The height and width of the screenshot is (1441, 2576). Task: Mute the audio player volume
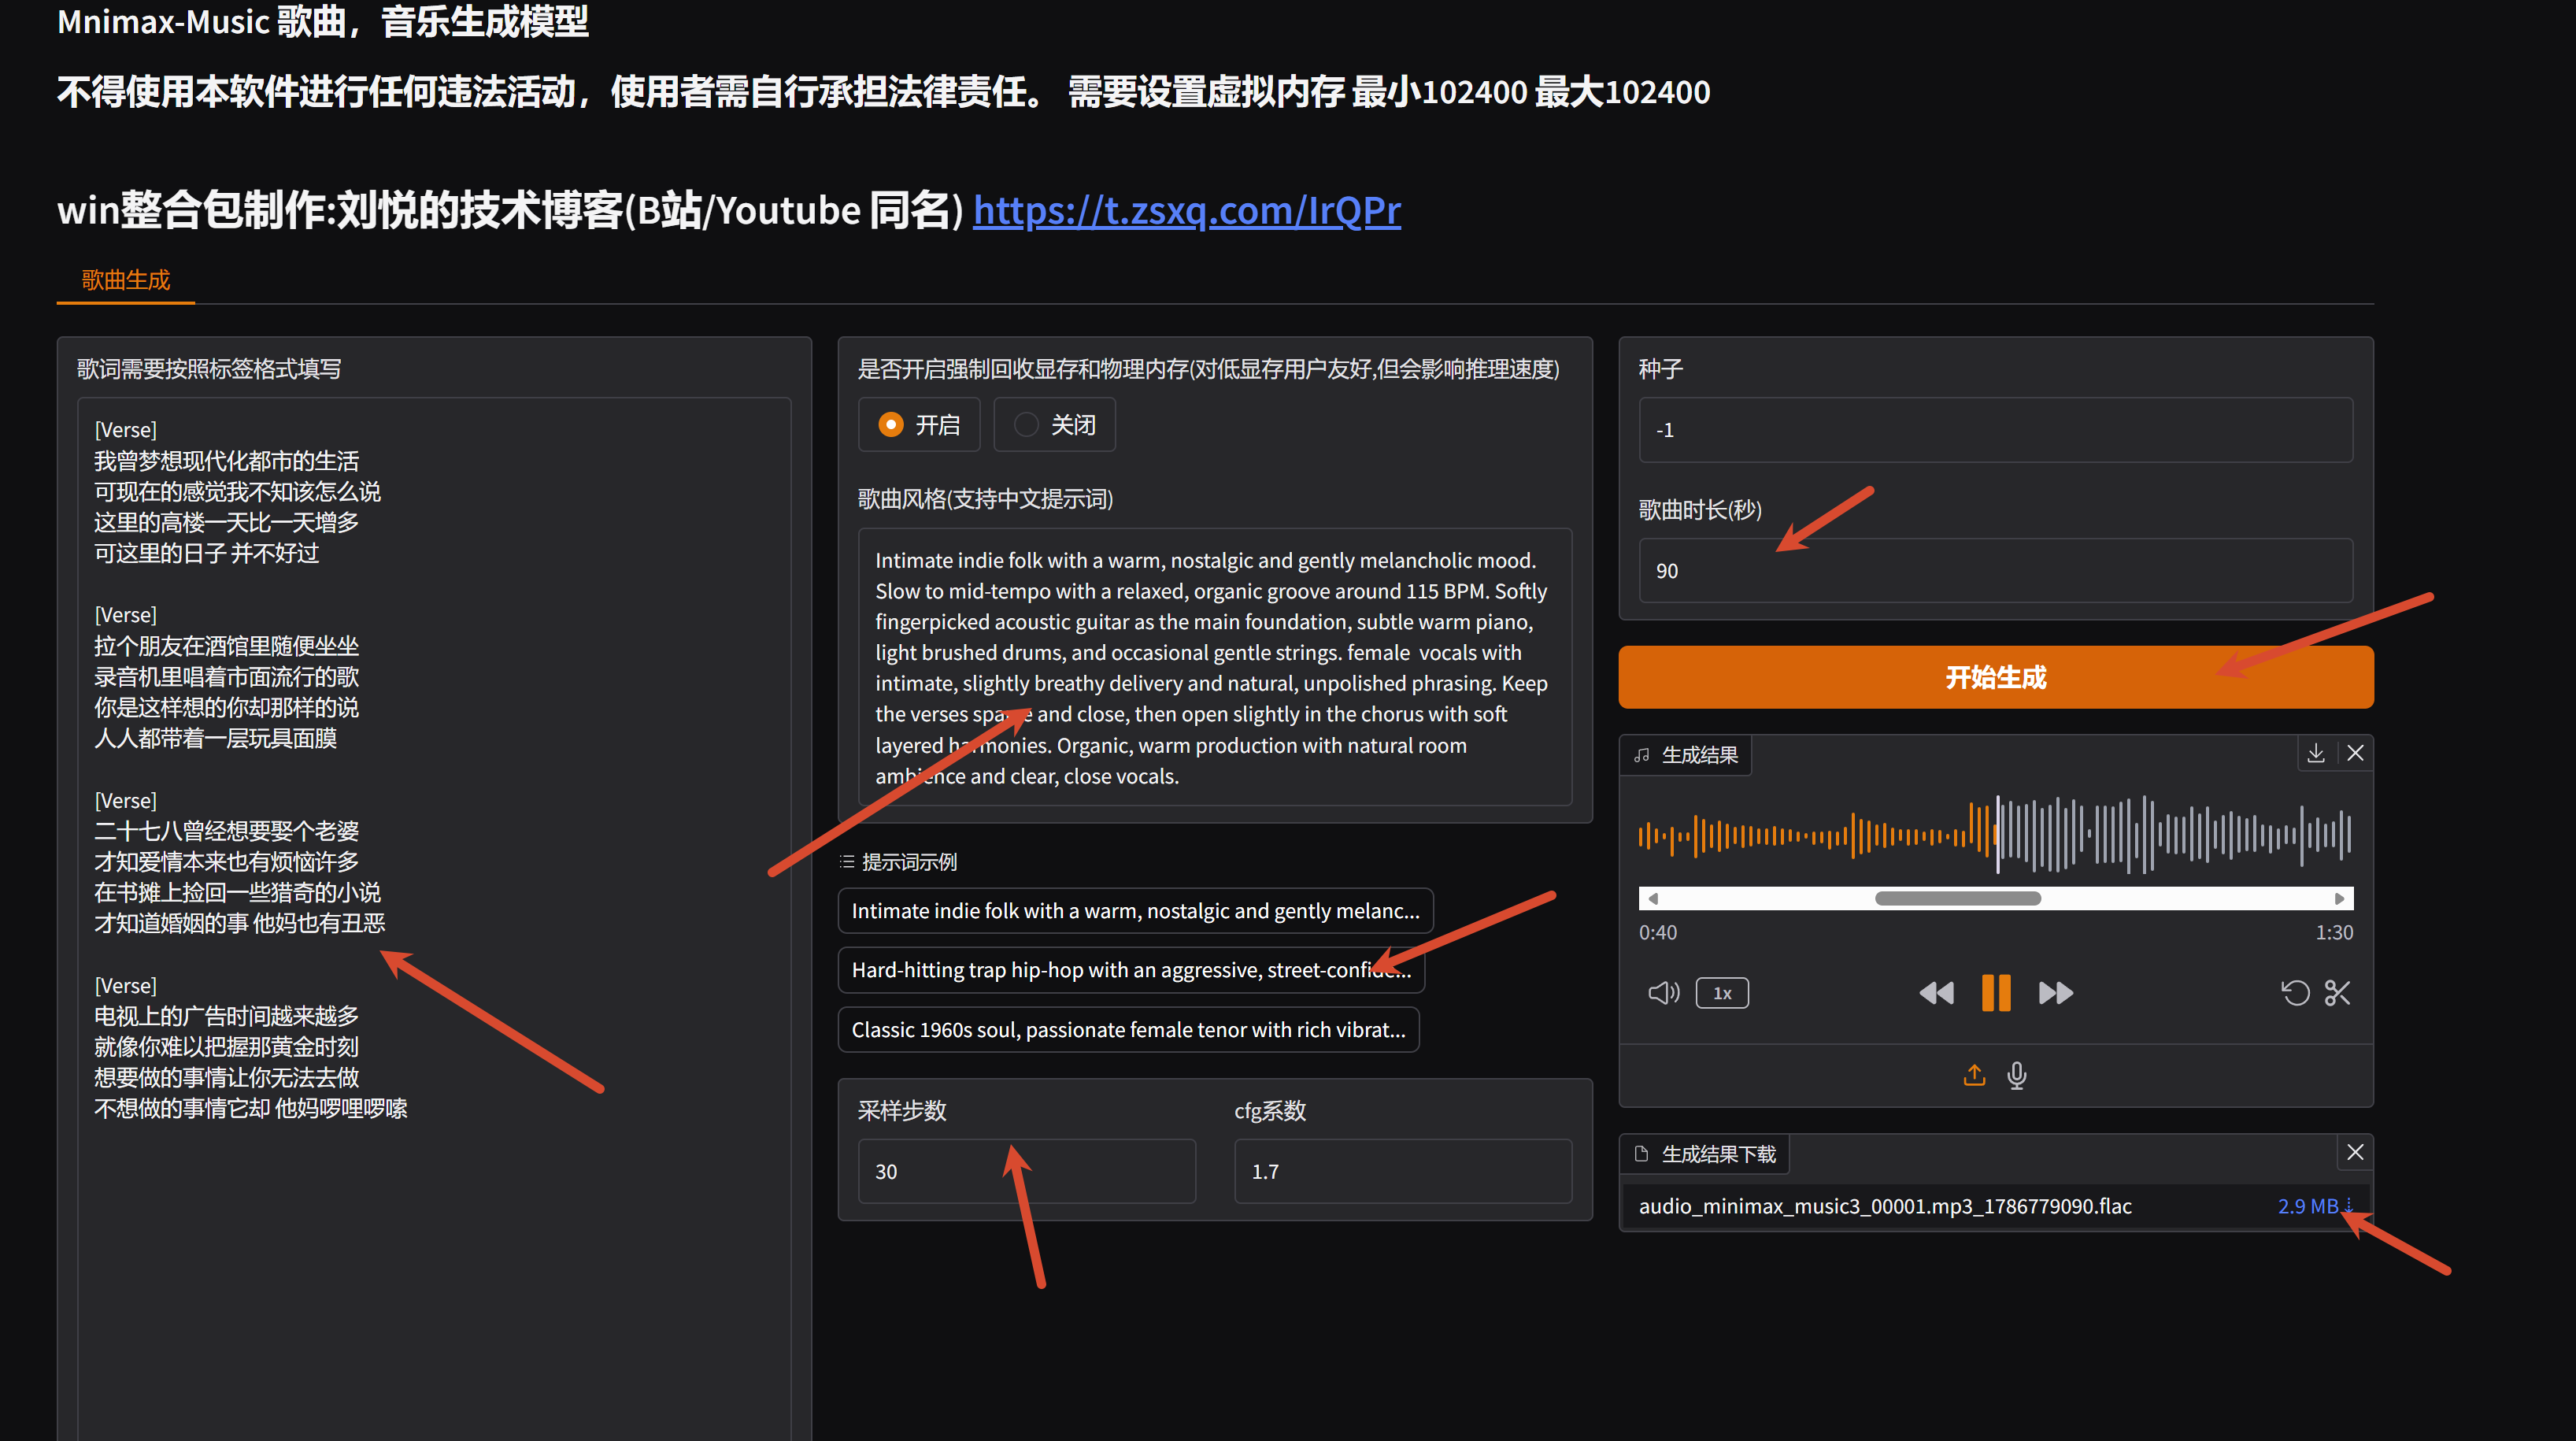[x=1663, y=993]
